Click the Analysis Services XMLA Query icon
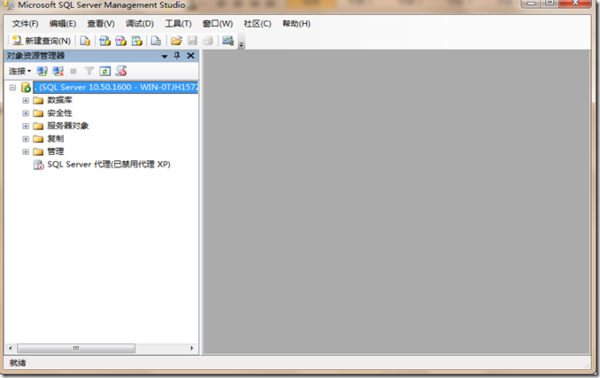This screenshot has width=600, height=378. [137, 41]
